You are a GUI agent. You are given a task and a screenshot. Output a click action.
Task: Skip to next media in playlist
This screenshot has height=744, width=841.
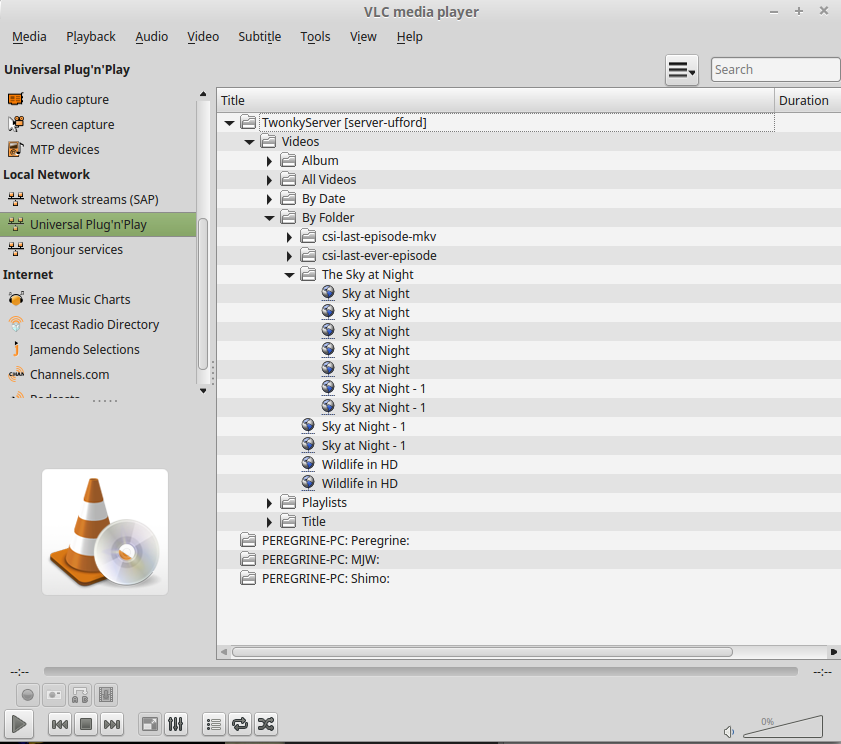(112, 725)
